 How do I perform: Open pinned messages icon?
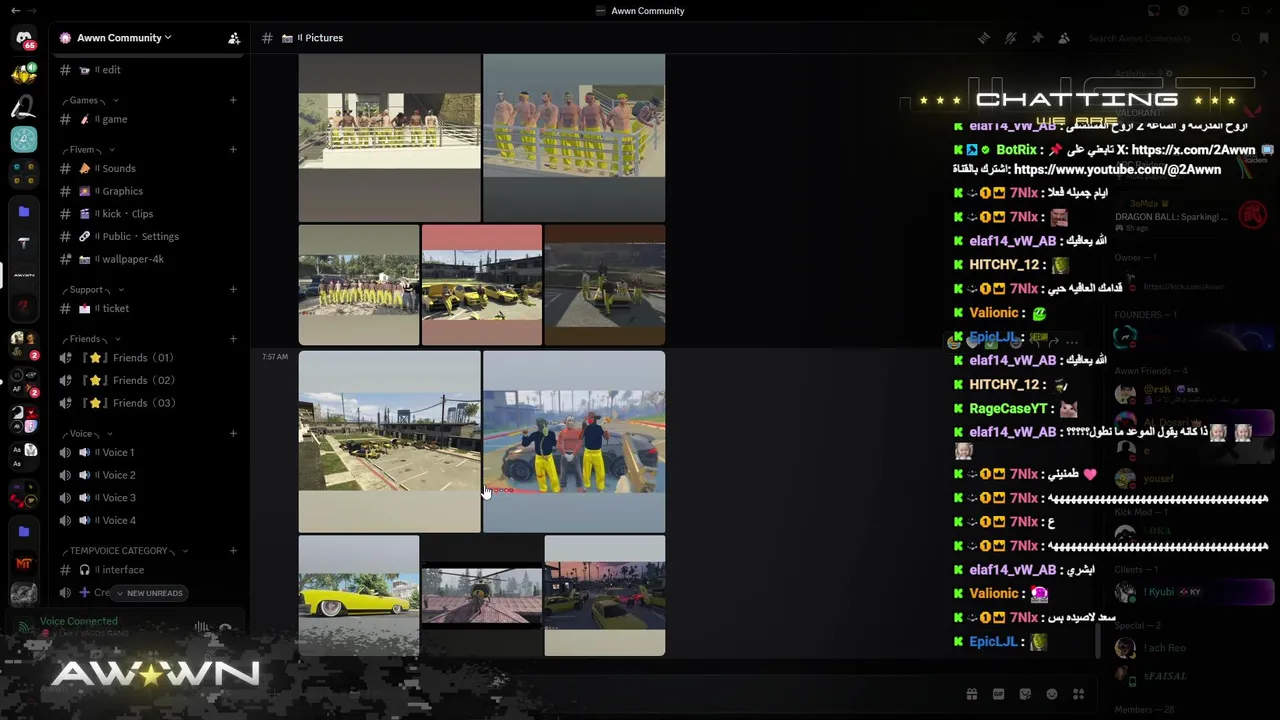click(1037, 38)
